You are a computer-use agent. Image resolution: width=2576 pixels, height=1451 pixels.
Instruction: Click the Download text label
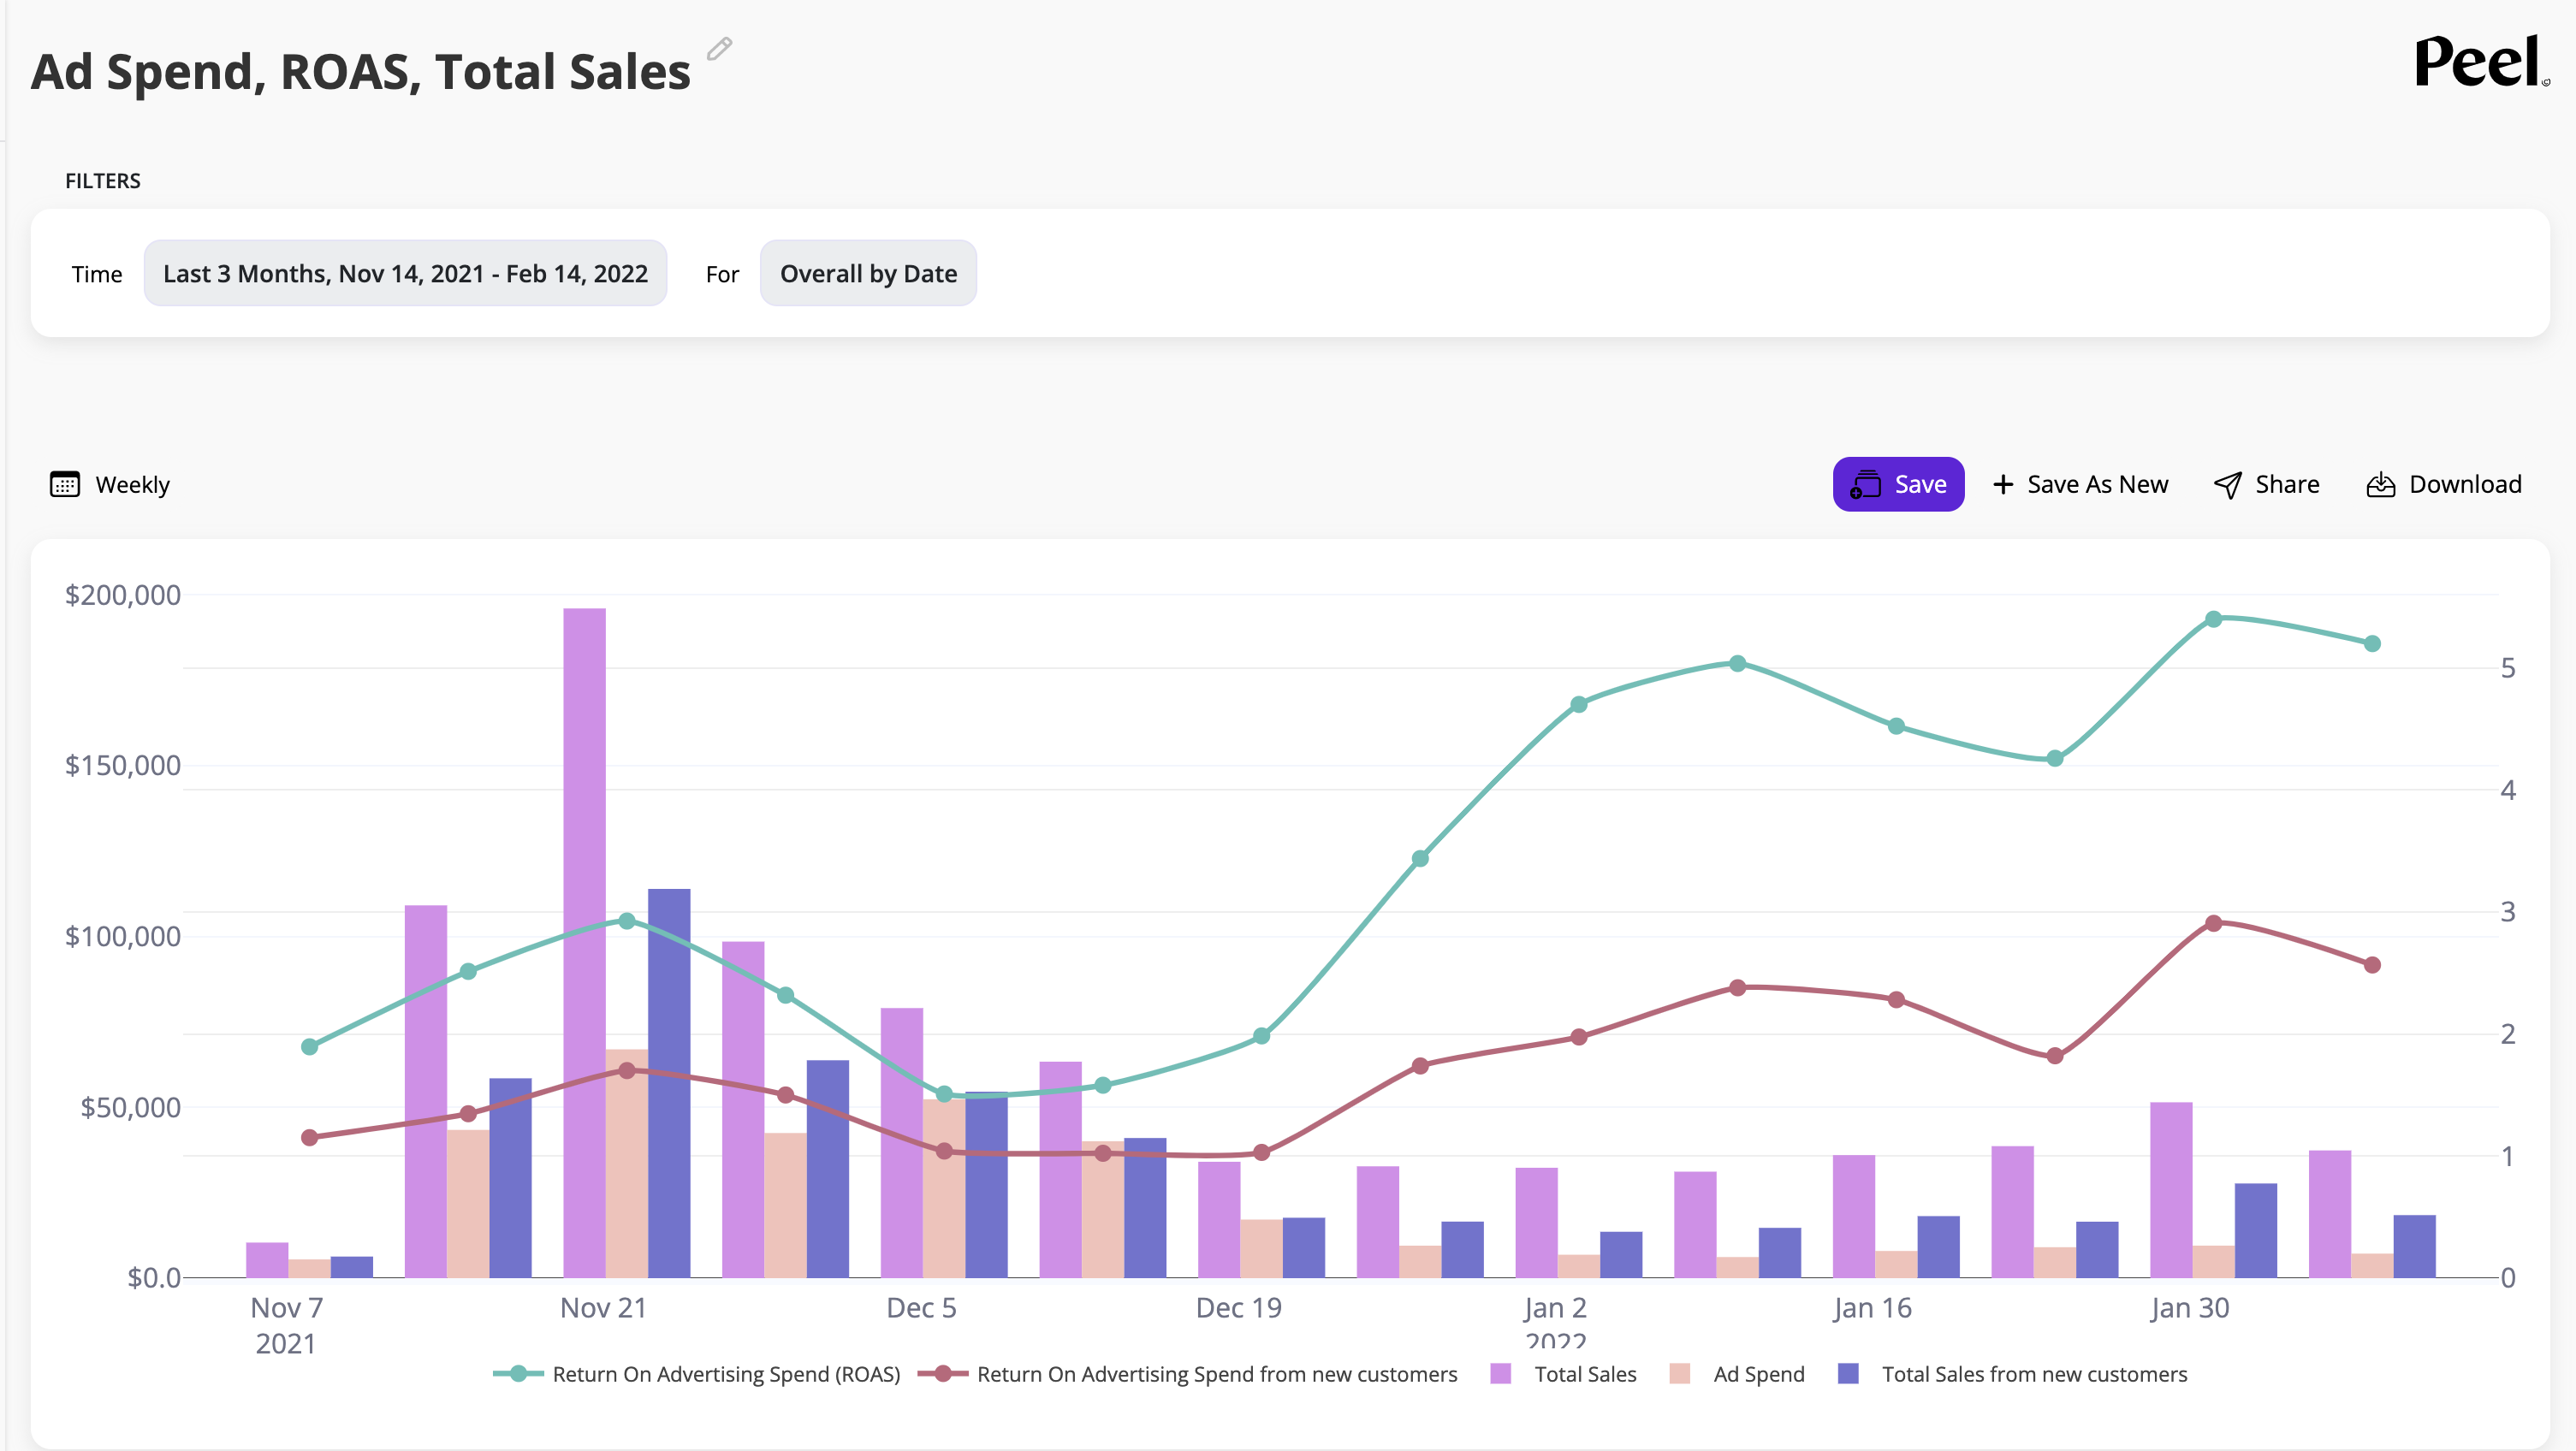(2464, 484)
